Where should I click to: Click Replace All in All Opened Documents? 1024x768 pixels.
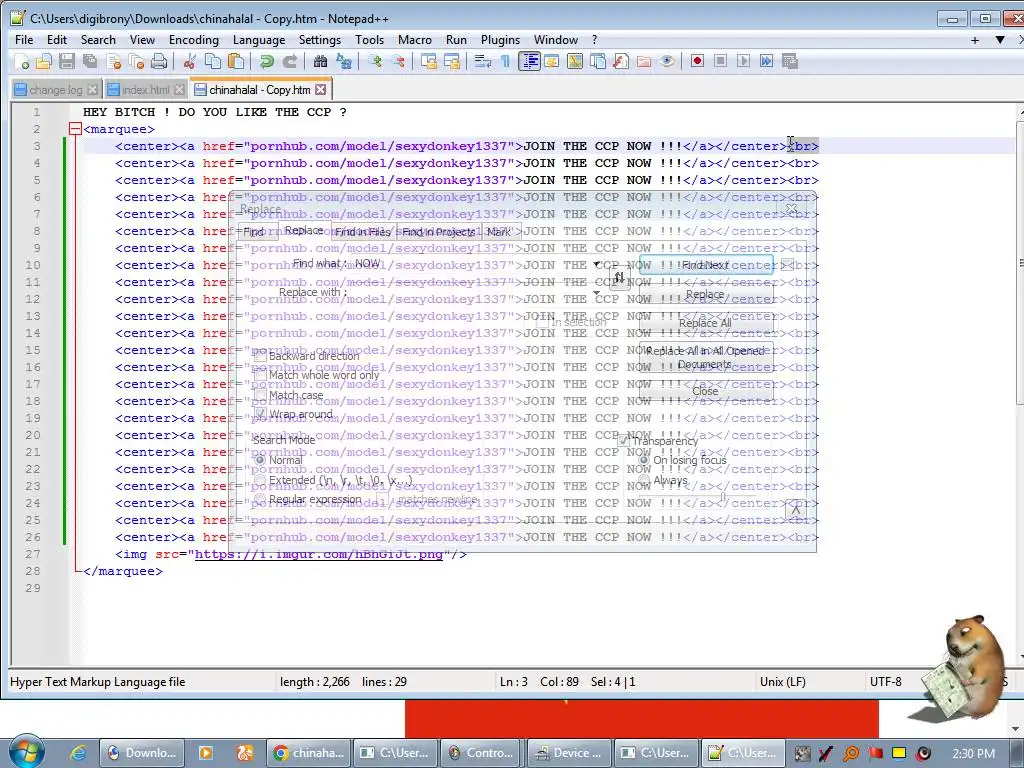click(705, 357)
